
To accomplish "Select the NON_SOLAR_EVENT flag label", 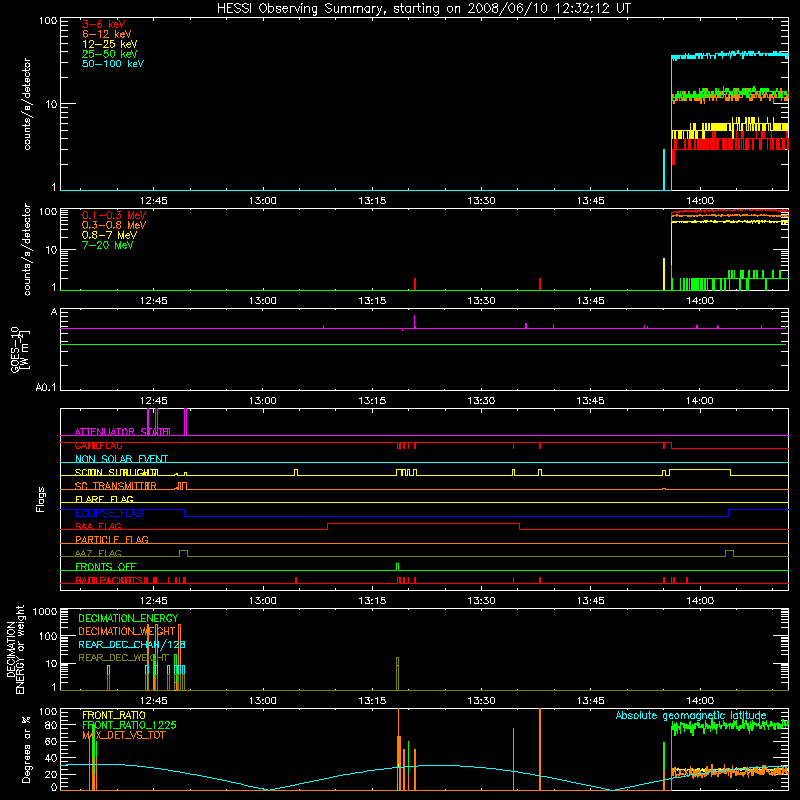I will 121,459.
